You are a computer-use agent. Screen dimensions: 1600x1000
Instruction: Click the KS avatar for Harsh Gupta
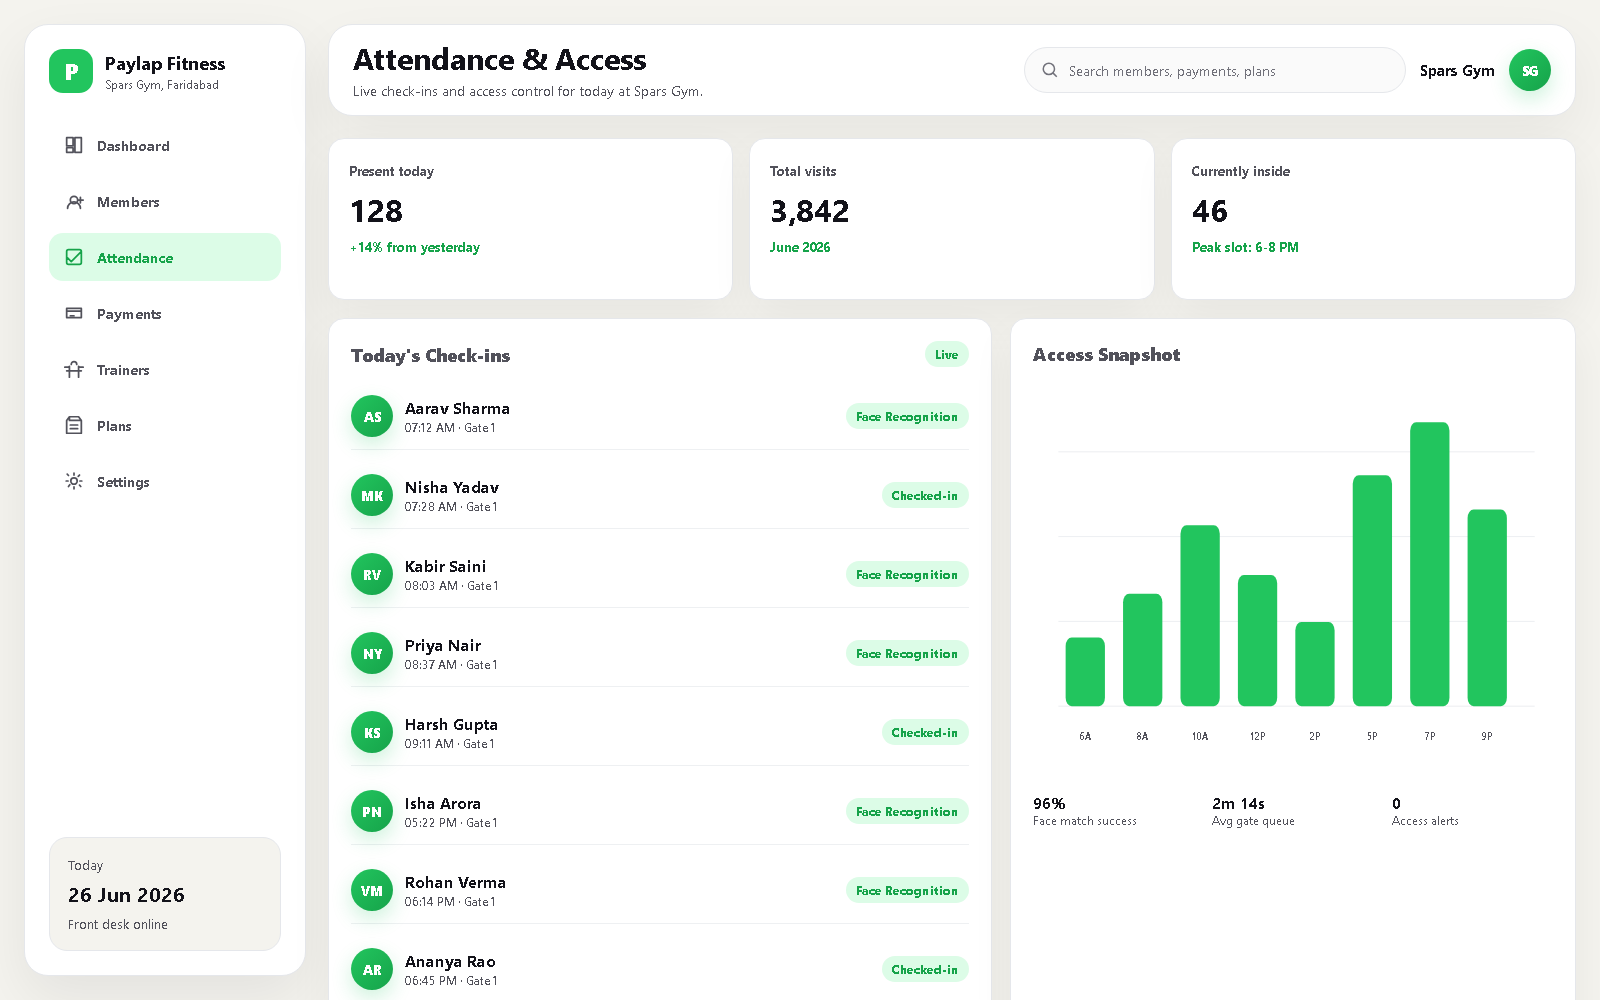pos(372,732)
